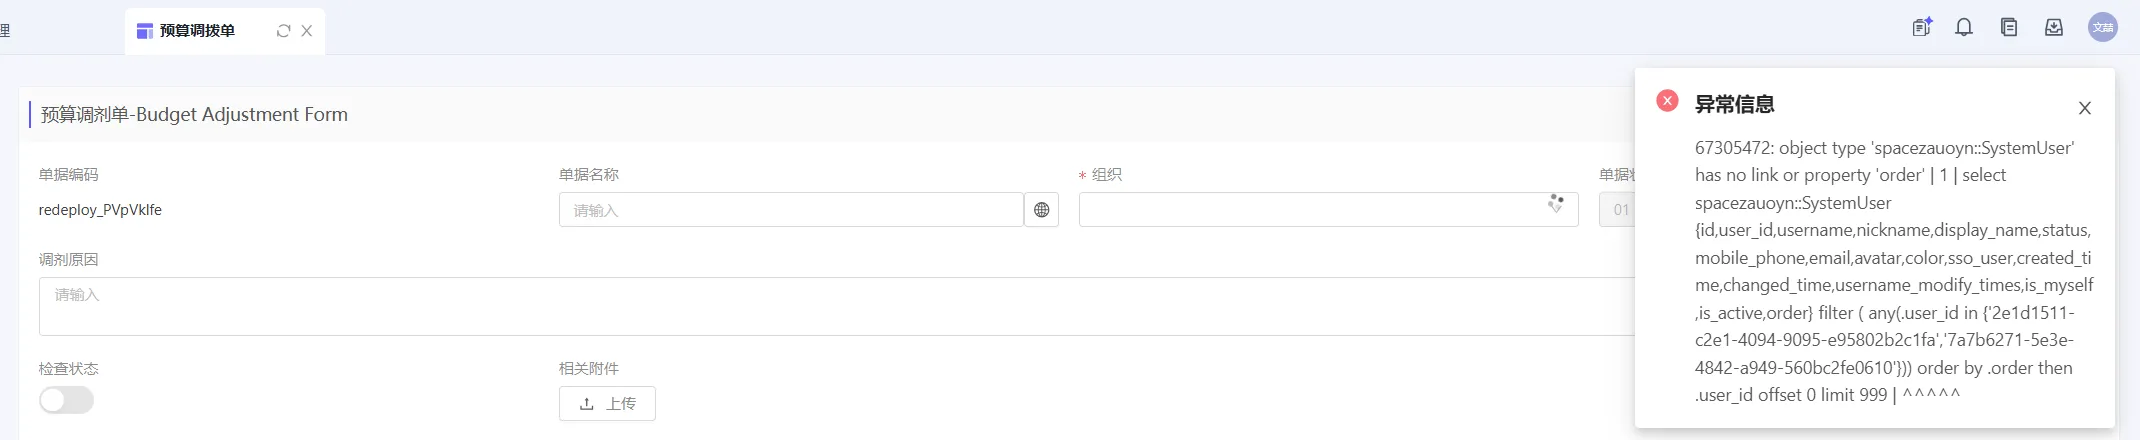Viewport: 2140px width, 440px height.
Task: Click the upload arrow icon next to 上传
Action: pyautogui.click(x=587, y=404)
